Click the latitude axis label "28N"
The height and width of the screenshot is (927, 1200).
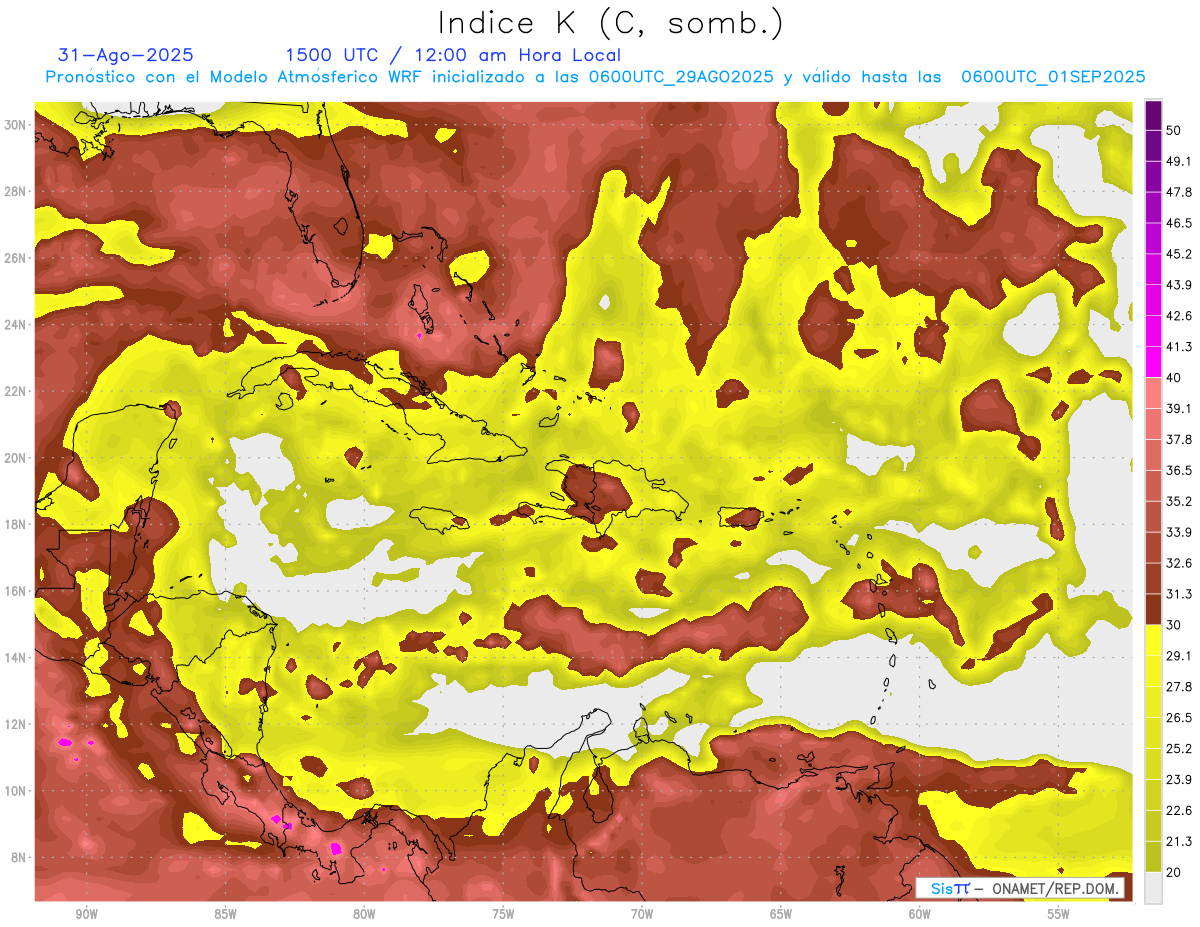[x=17, y=191]
